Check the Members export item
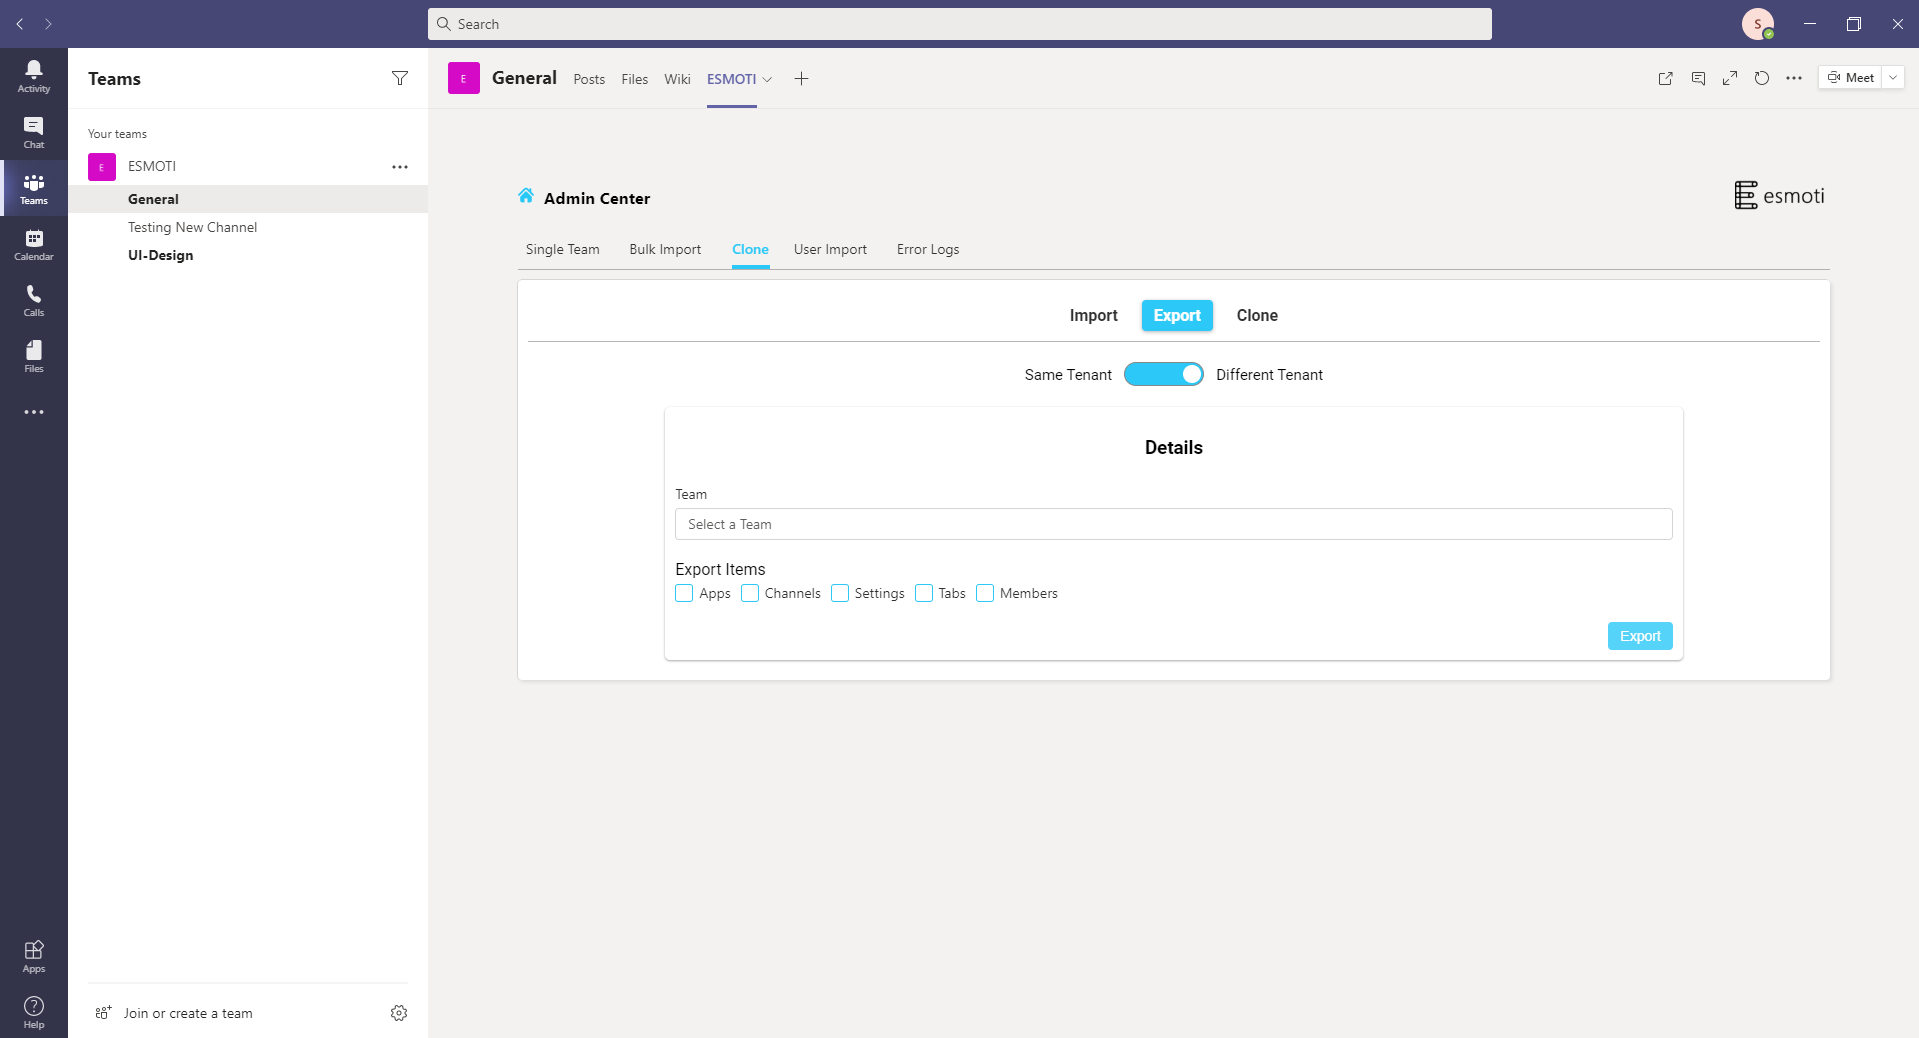1919x1038 pixels. pyautogui.click(x=985, y=593)
